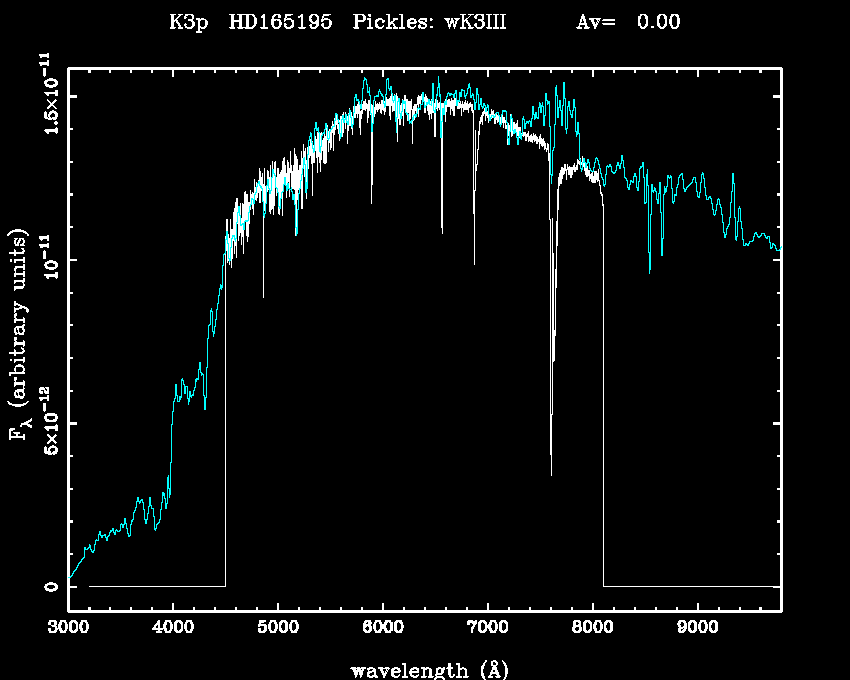This screenshot has width=850, height=680.
Task: Click the white vertical cutoff edge at 4500 Å
Action: 225,420
